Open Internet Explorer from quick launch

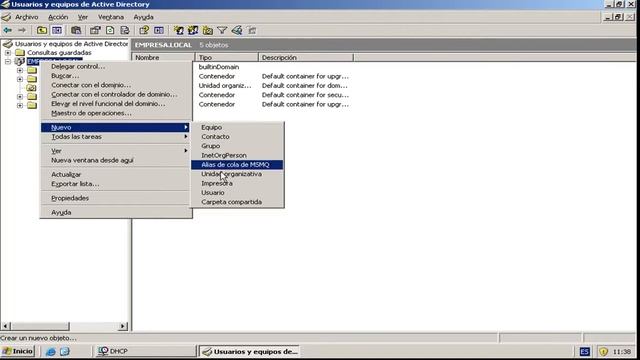click(51, 351)
